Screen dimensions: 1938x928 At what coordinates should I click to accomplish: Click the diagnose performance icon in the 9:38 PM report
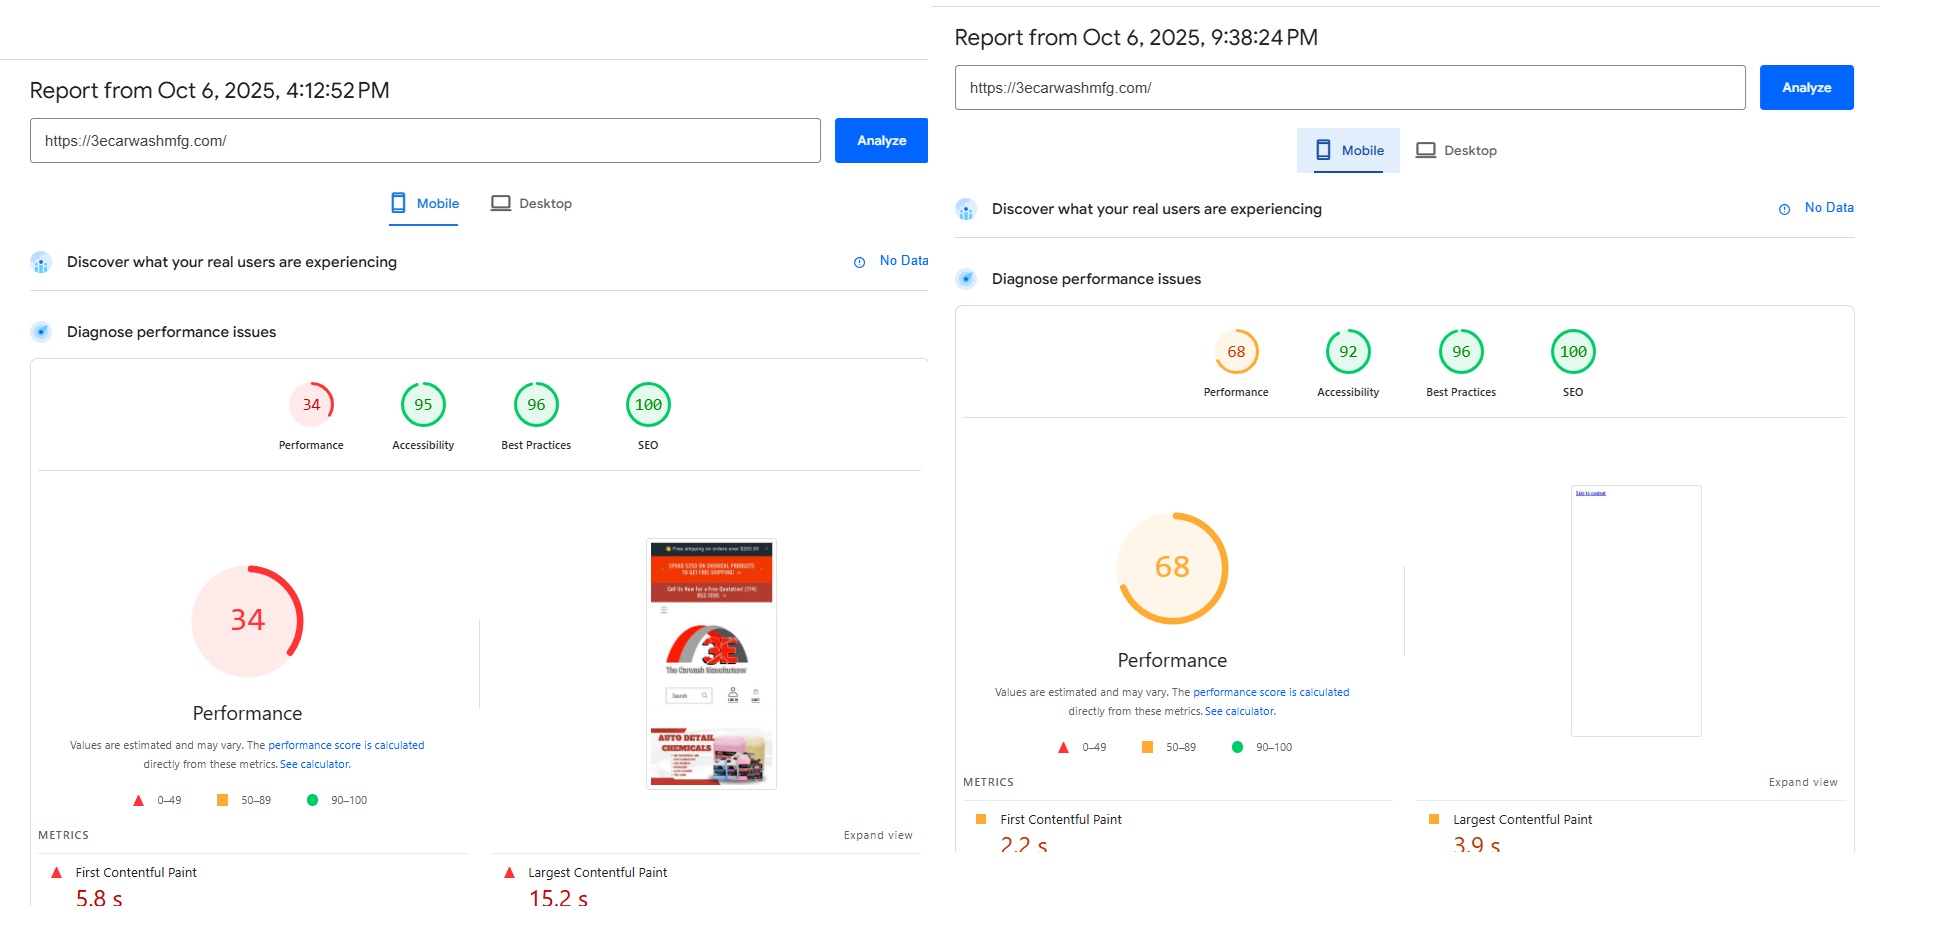pos(966,279)
